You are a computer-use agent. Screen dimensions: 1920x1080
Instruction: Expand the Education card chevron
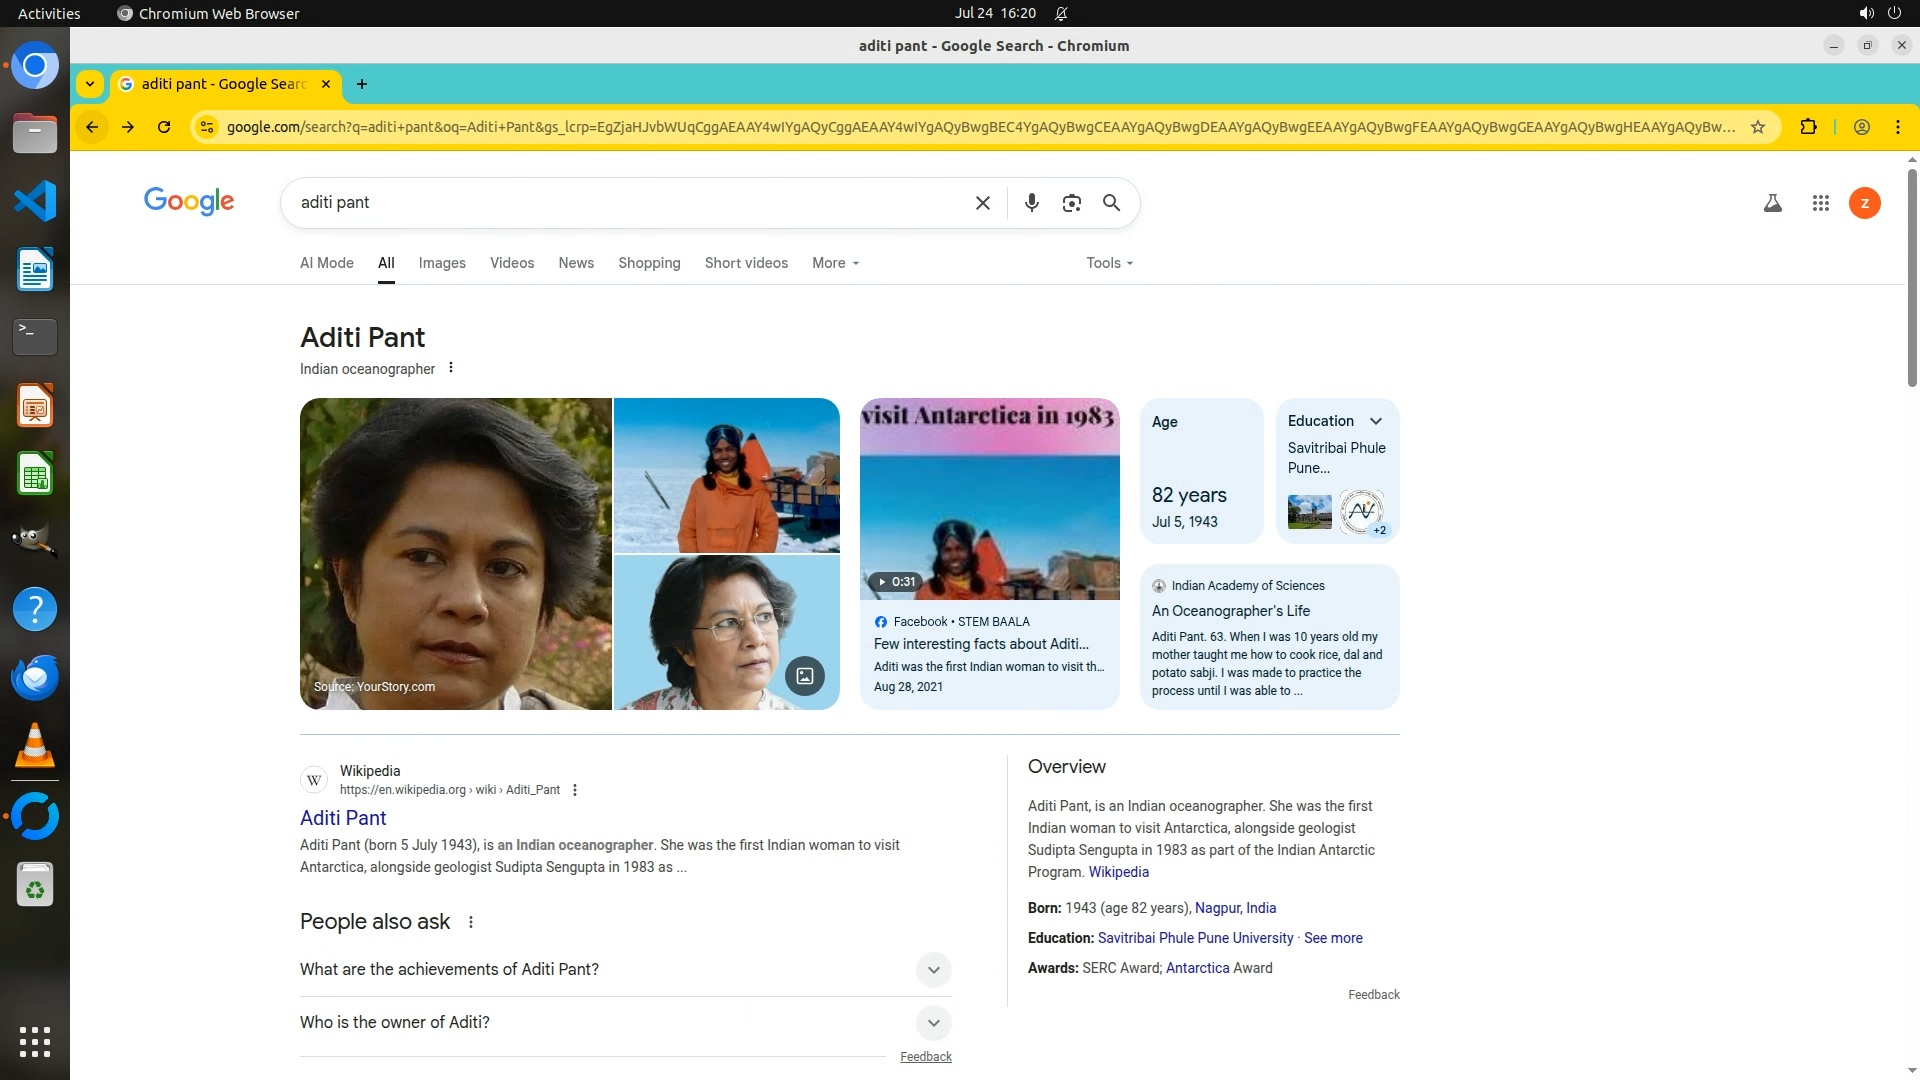pyautogui.click(x=1376, y=421)
